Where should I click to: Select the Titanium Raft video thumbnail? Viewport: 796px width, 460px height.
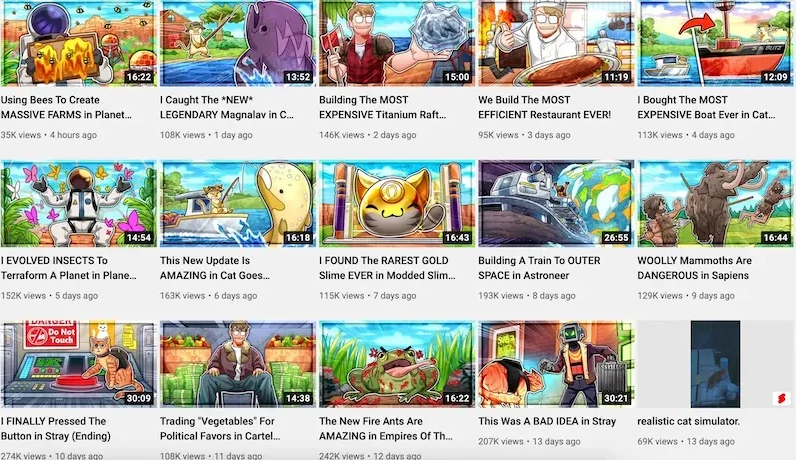pyautogui.click(x=396, y=43)
